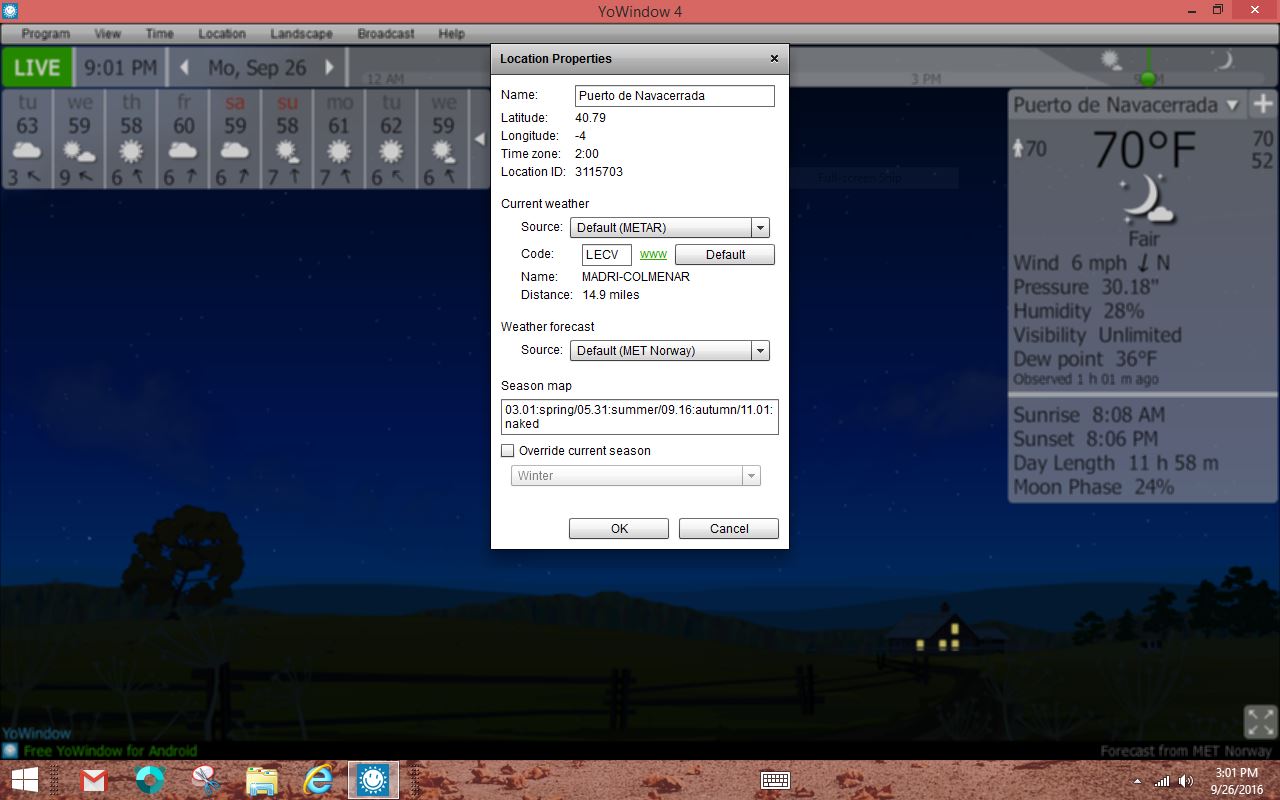Click the location Name text field
1280x800 pixels.
pos(675,96)
